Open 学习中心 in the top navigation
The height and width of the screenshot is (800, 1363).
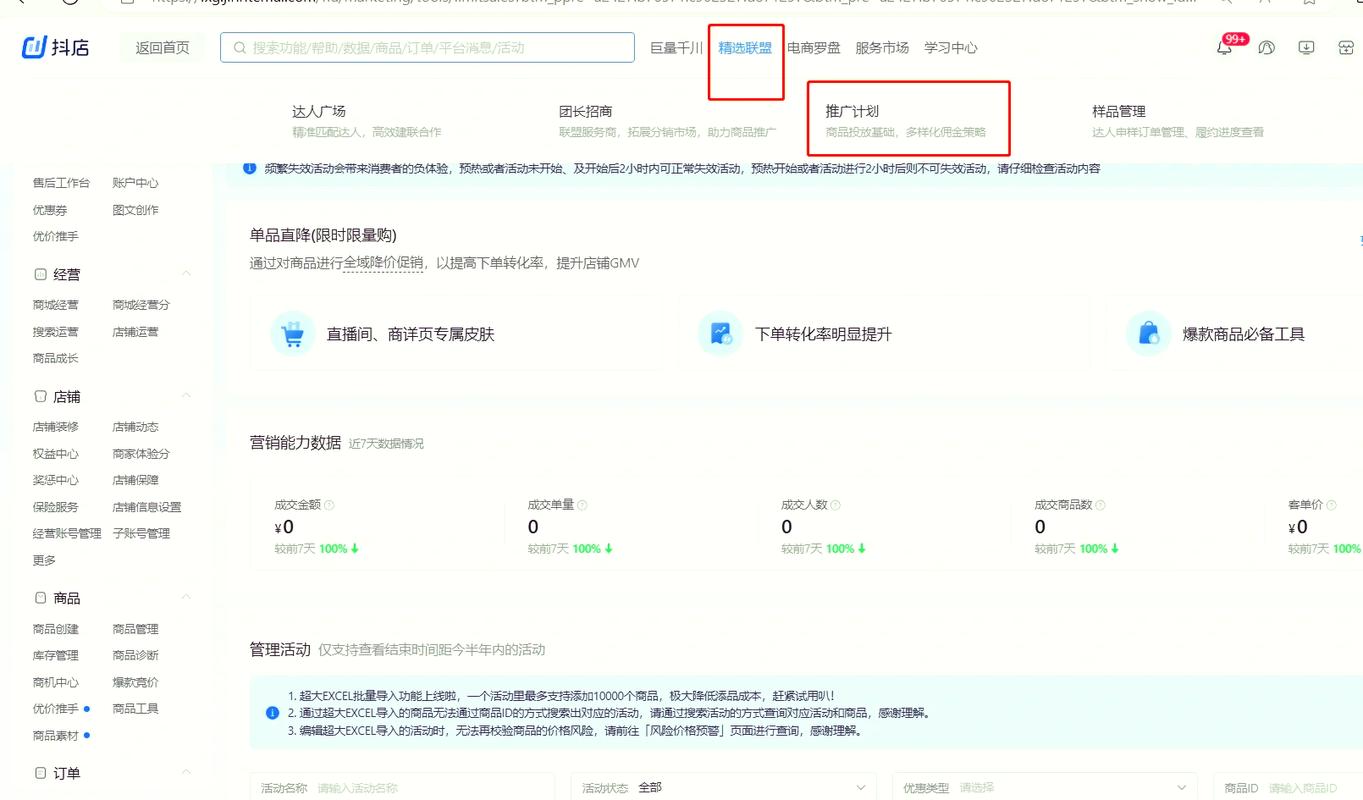951,47
